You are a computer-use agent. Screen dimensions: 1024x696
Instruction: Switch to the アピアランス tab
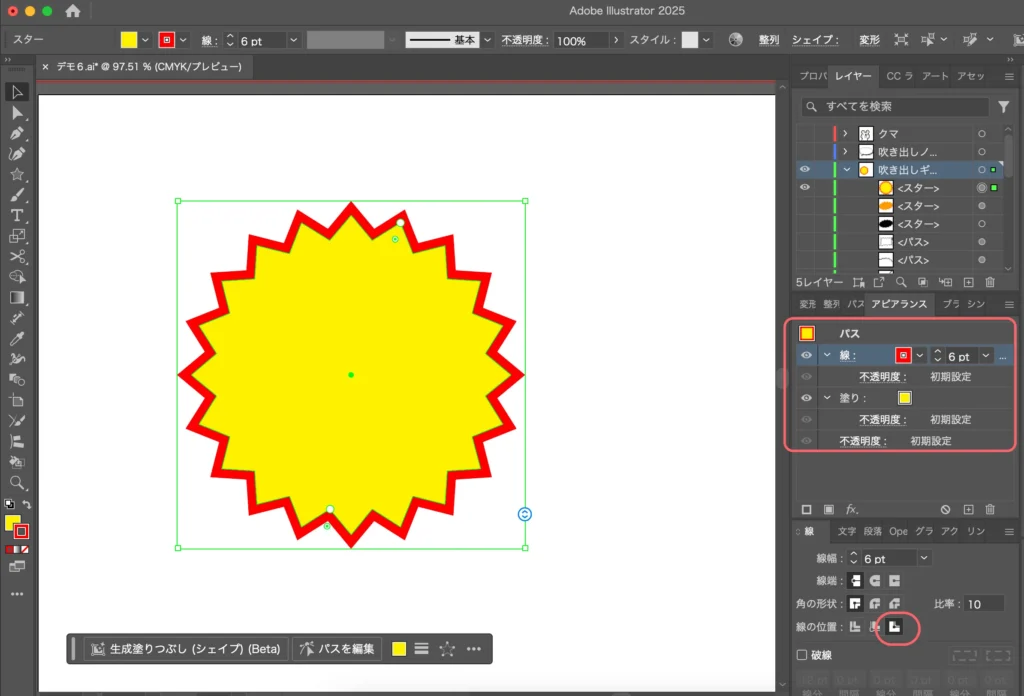(899, 304)
